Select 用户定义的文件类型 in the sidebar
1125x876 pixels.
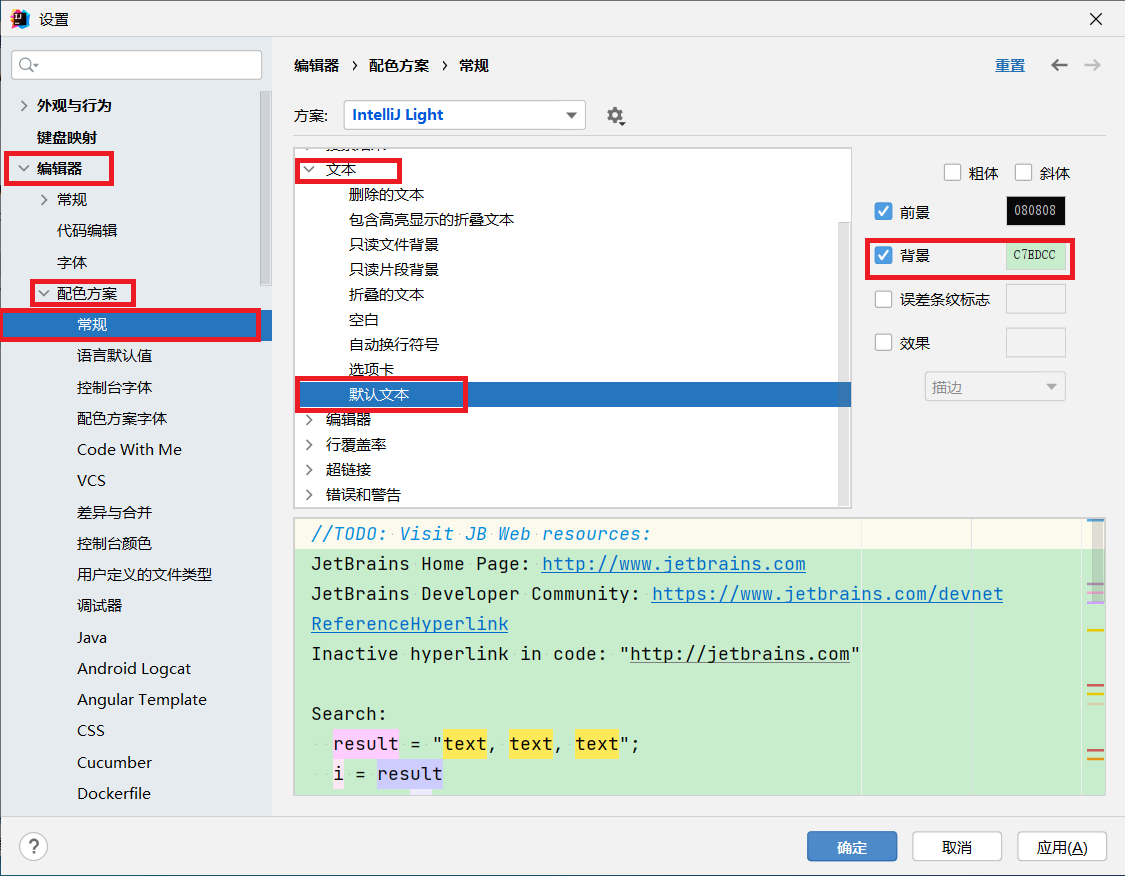pos(144,574)
